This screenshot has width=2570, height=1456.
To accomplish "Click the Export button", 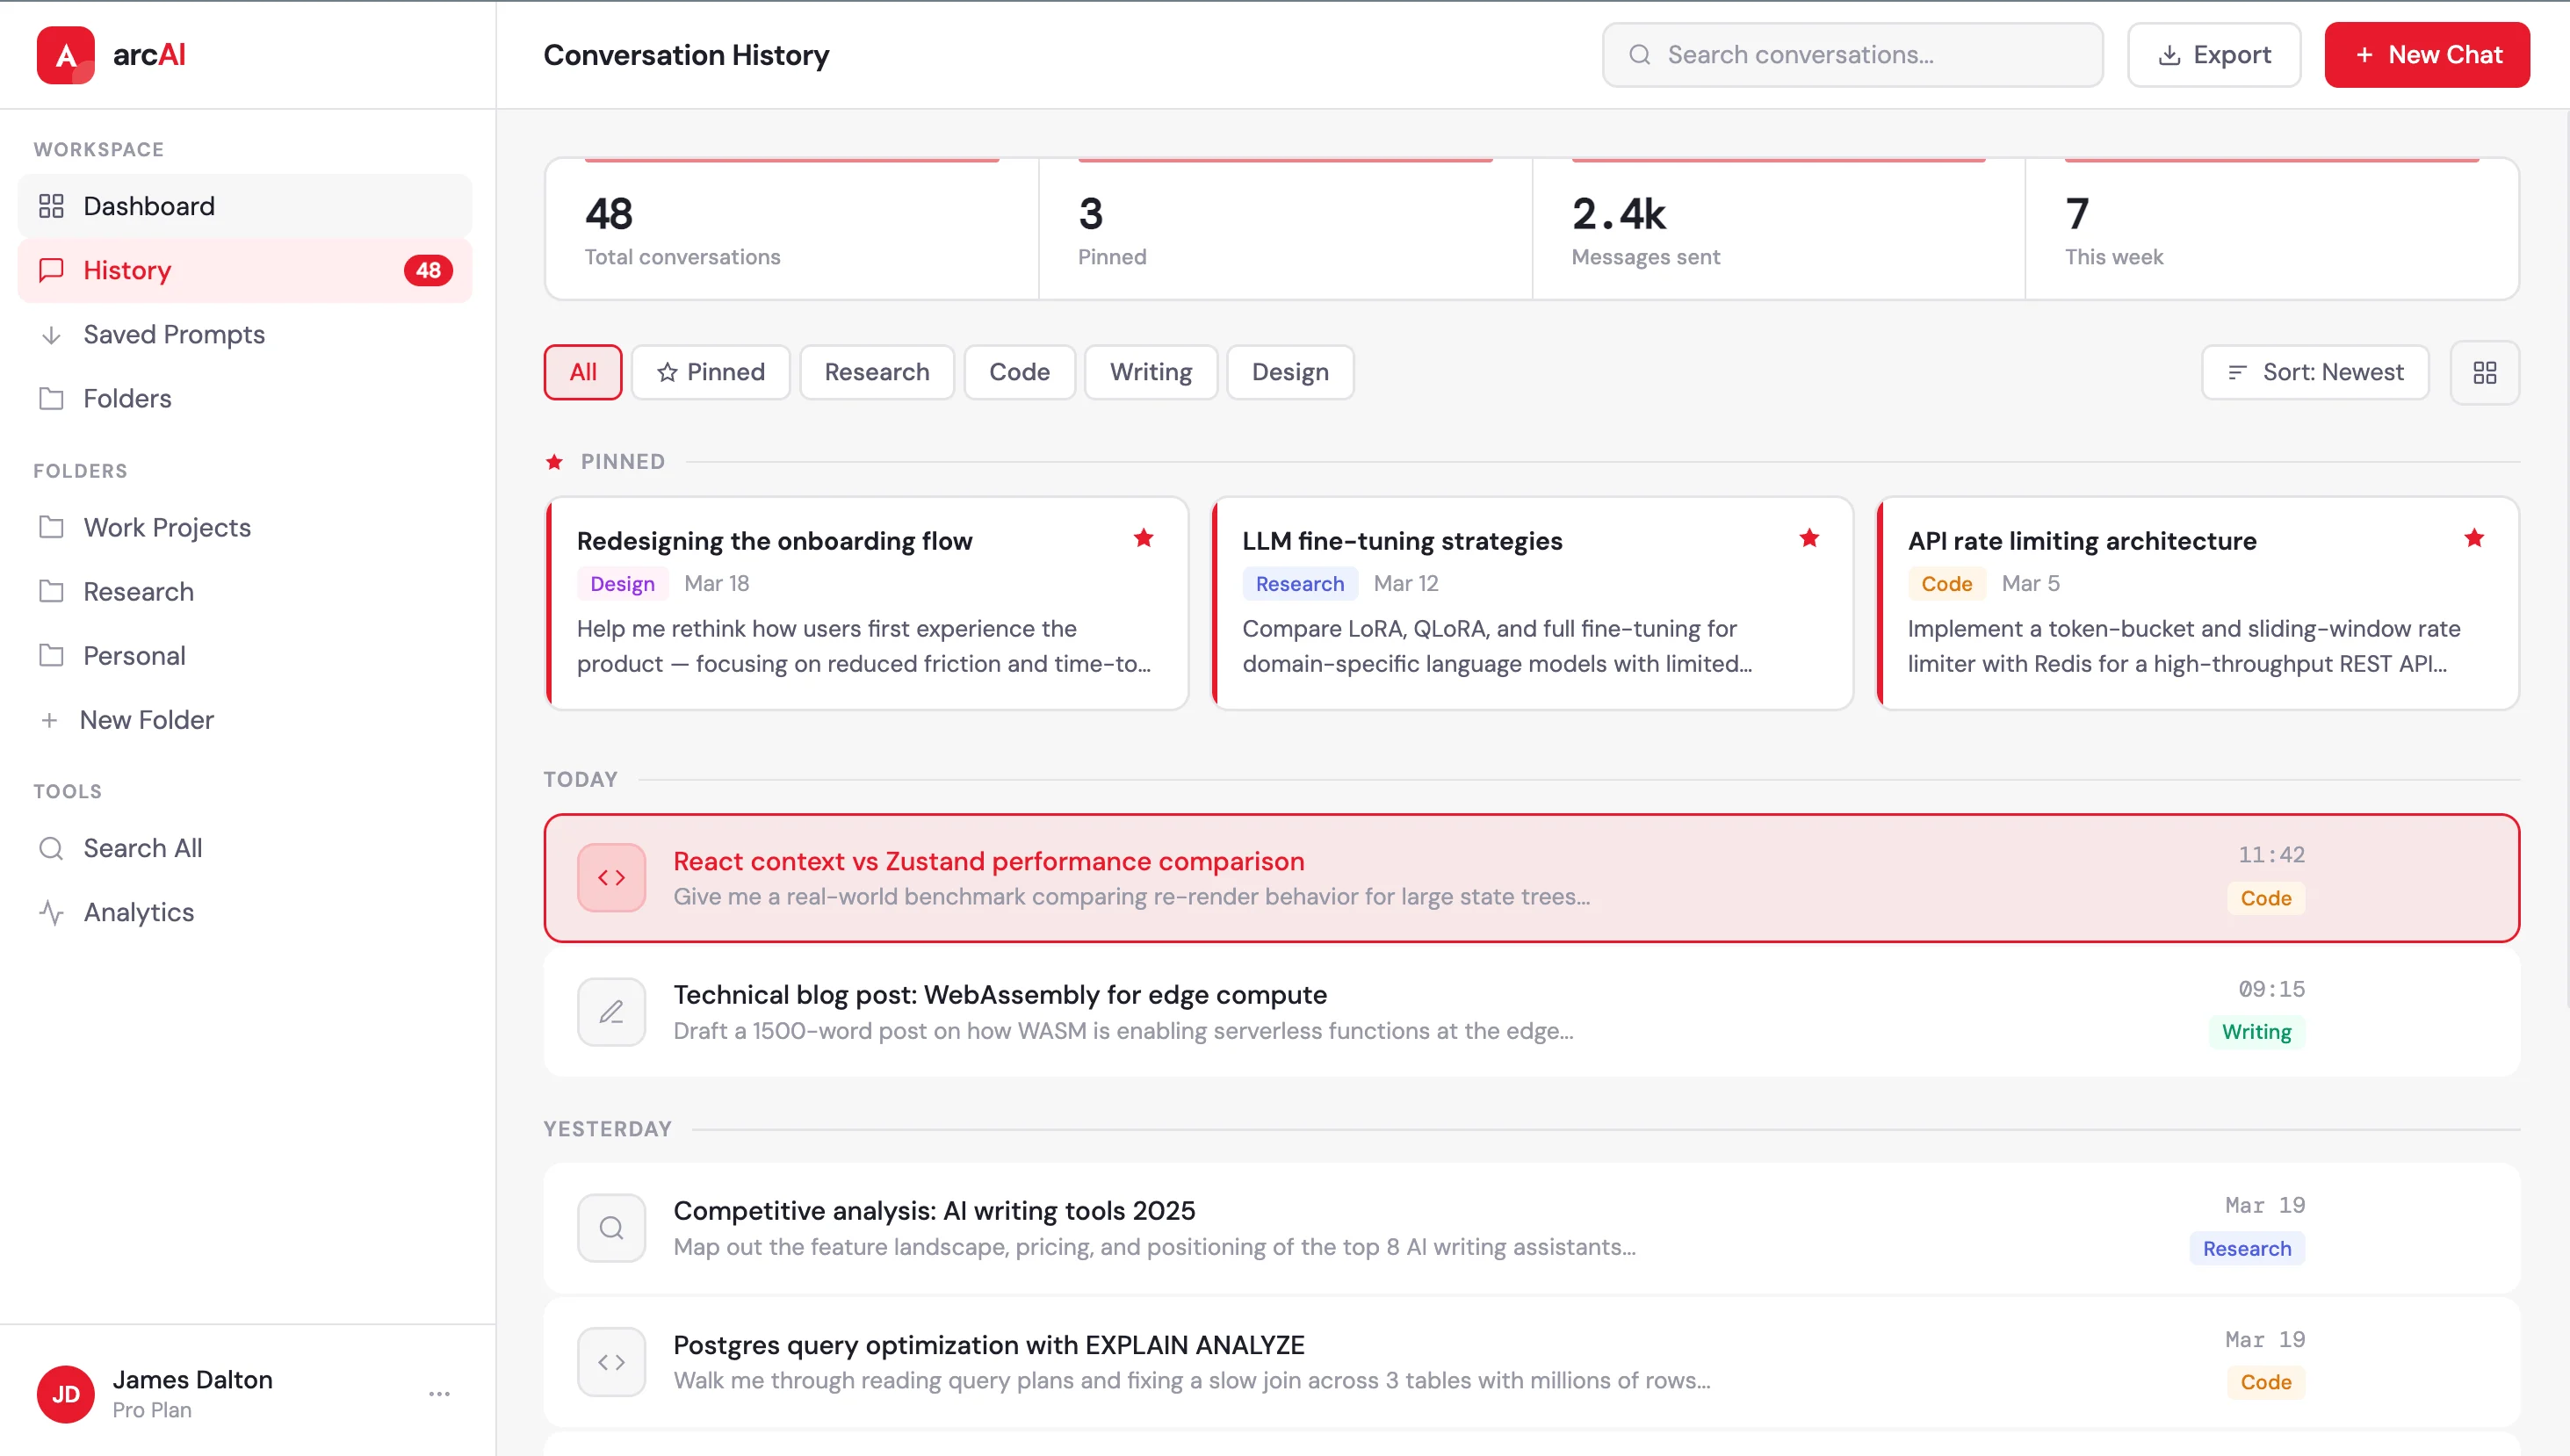I will point(2213,55).
